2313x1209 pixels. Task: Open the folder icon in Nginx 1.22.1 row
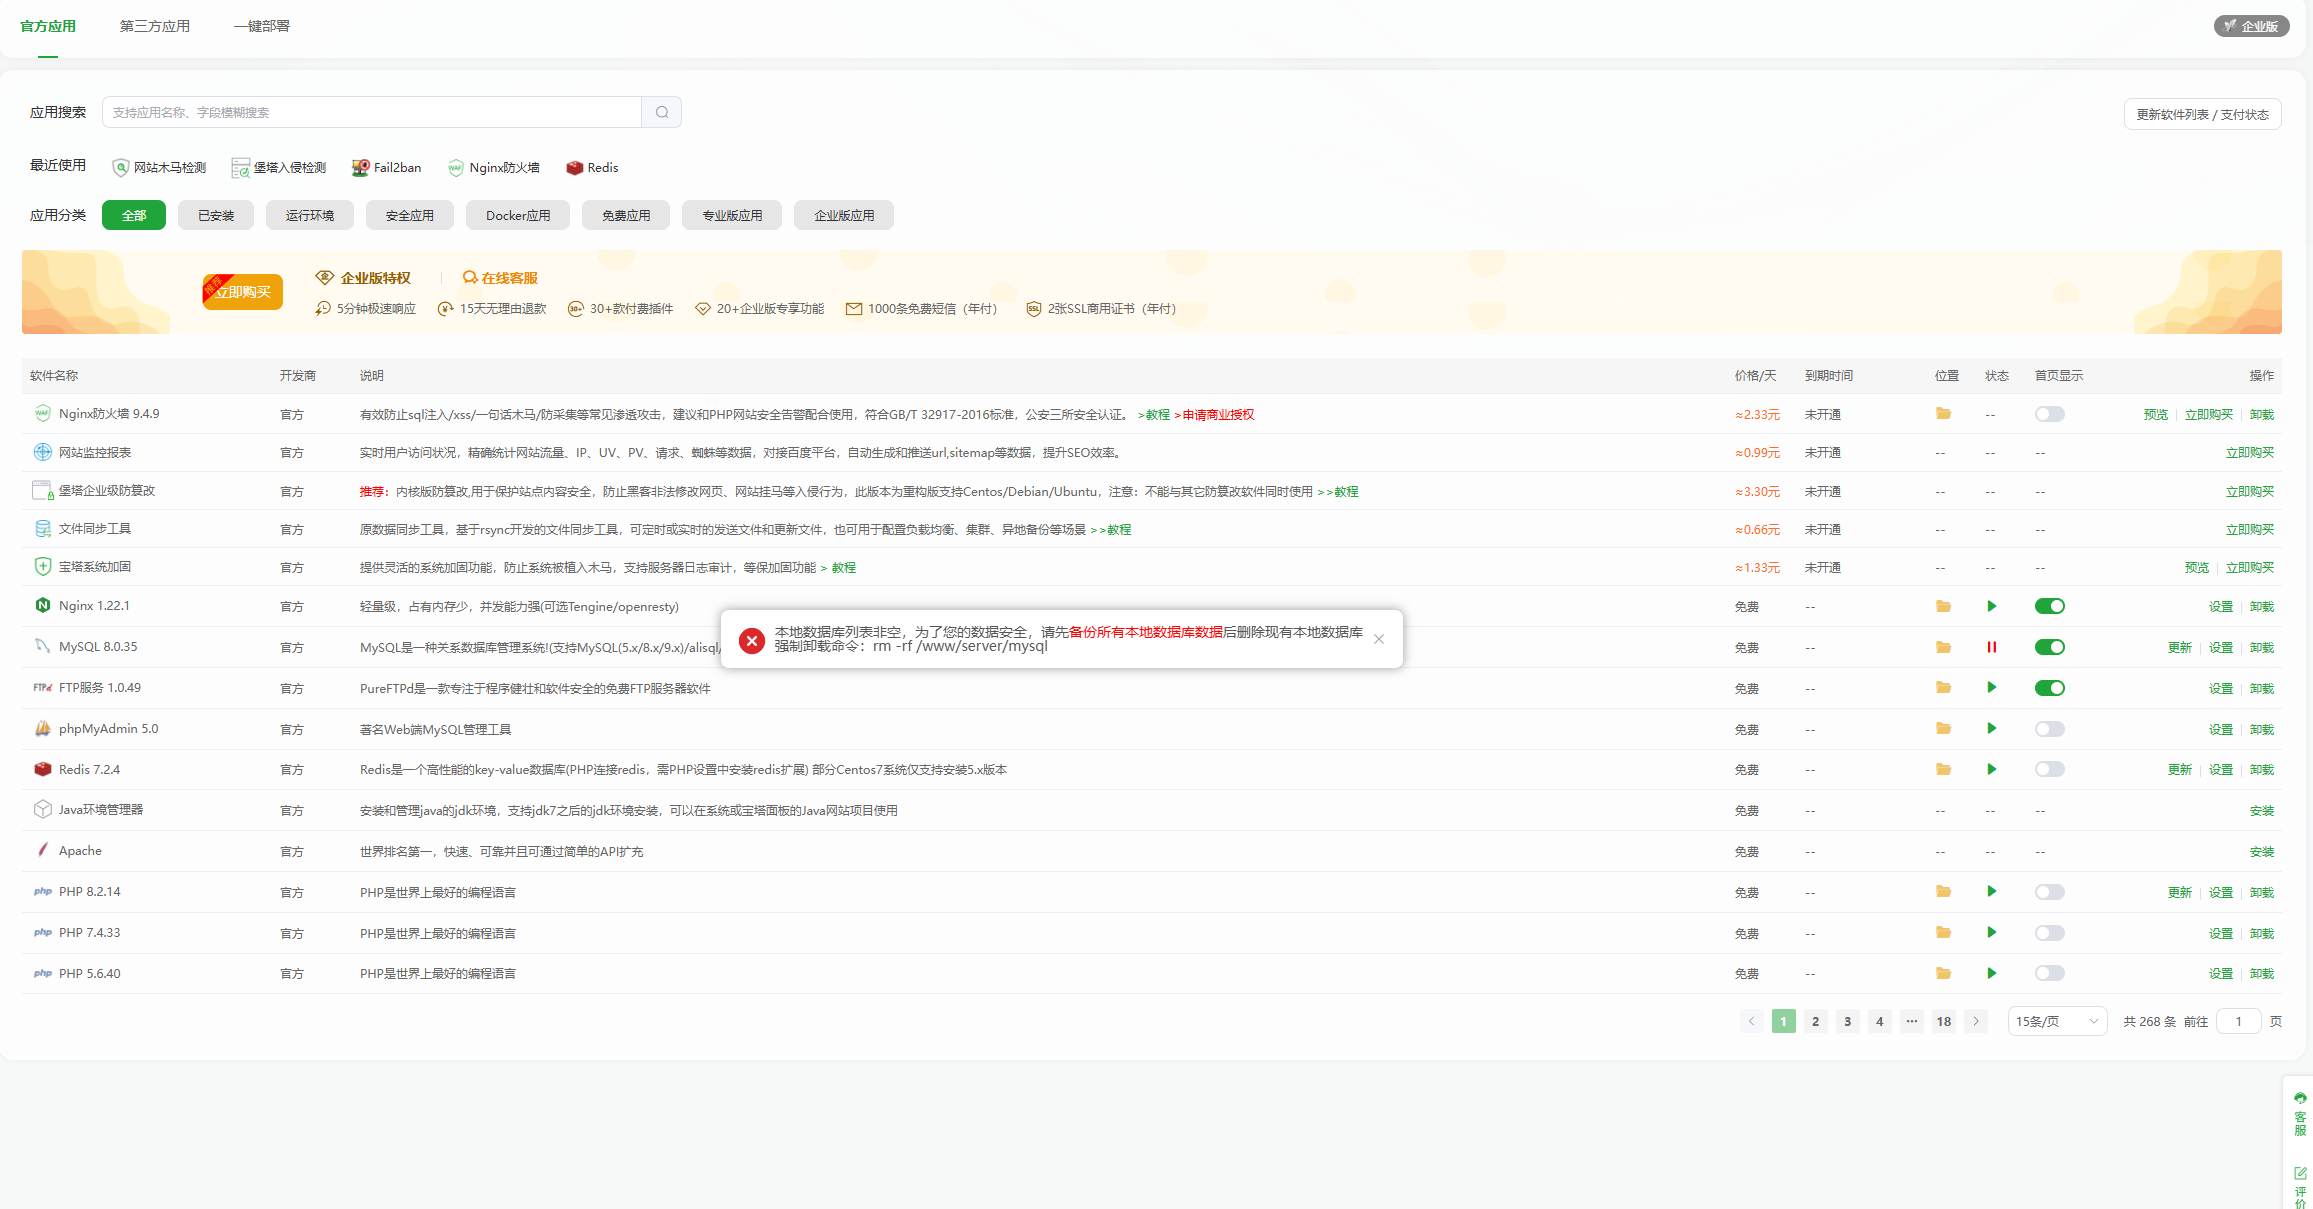[x=1943, y=606]
